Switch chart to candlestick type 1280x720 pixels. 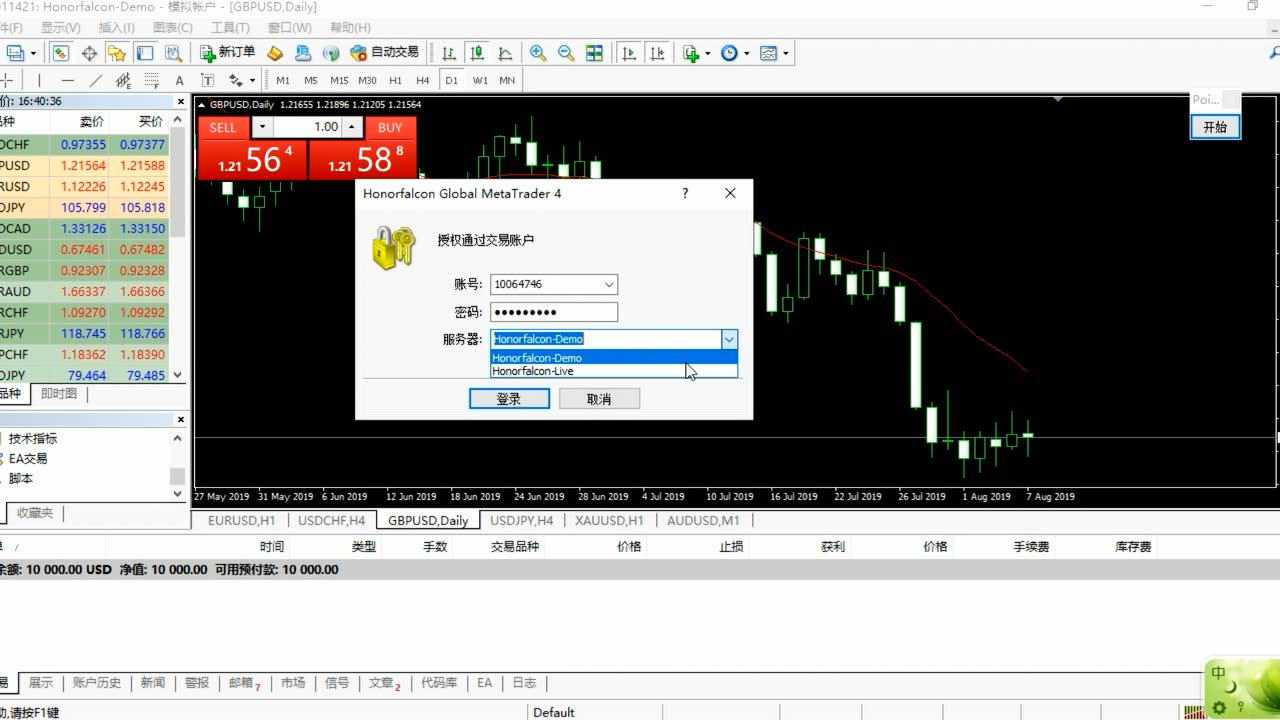pyautogui.click(x=477, y=53)
